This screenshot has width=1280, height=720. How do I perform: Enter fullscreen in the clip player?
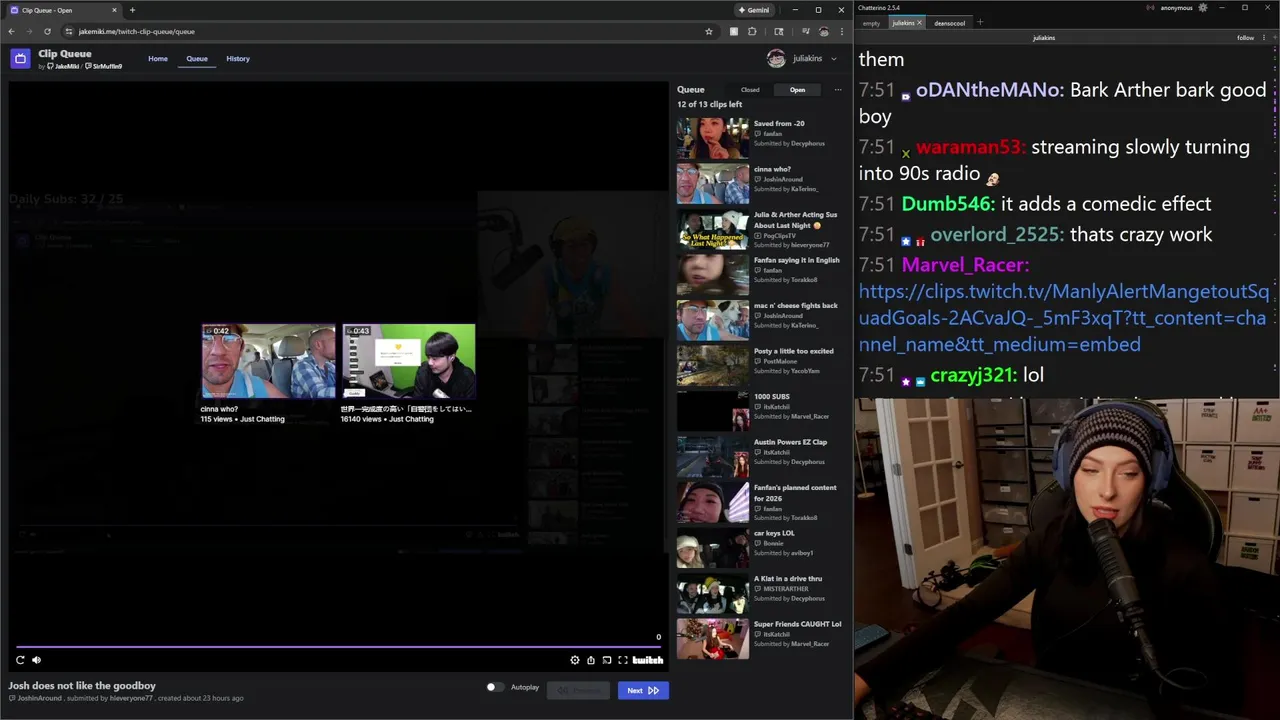click(x=623, y=660)
